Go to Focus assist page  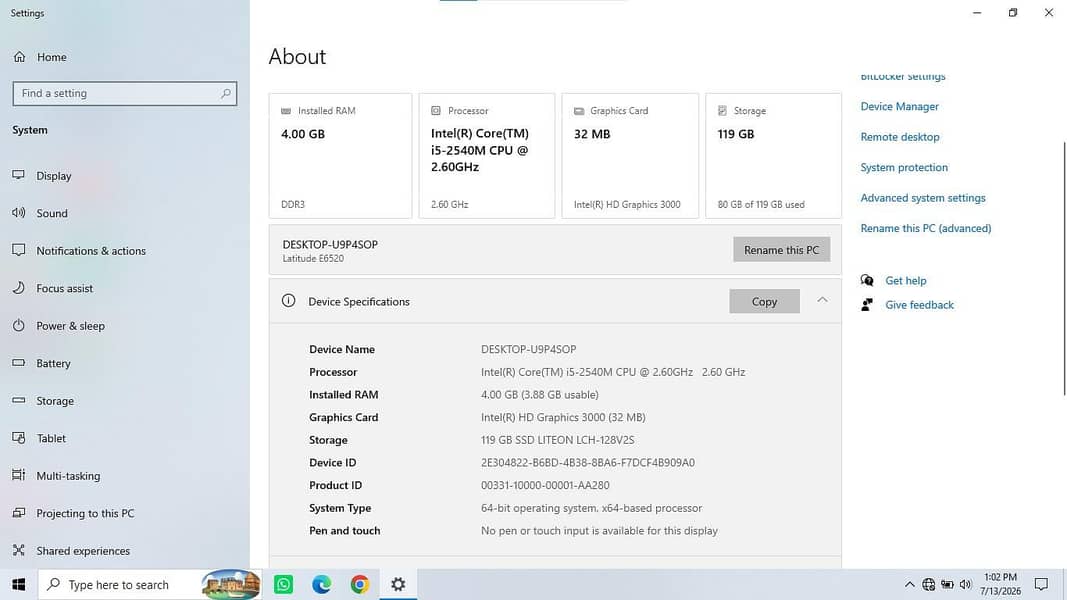(x=65, y=288)
